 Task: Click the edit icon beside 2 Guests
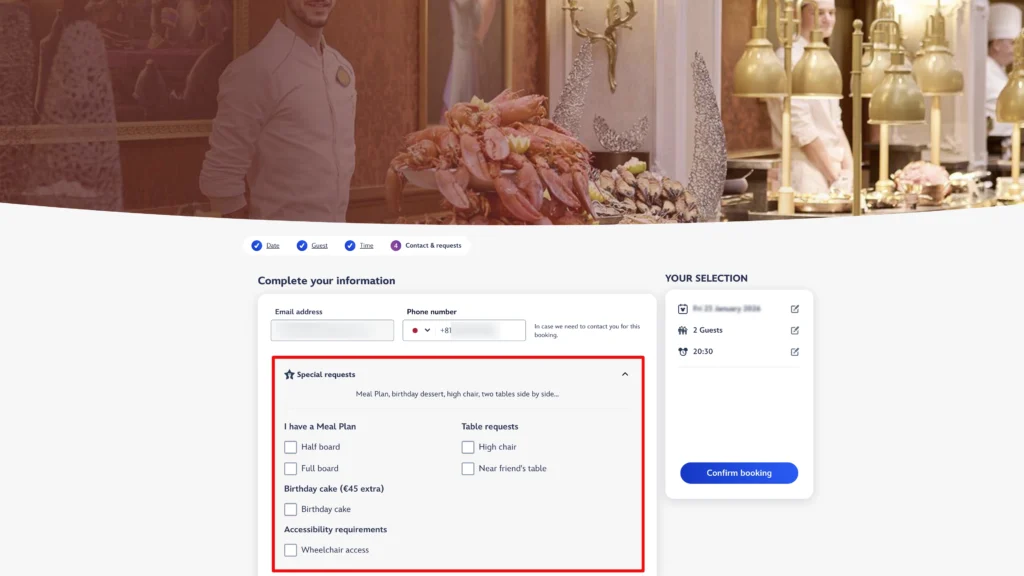[x=795, y=330]
